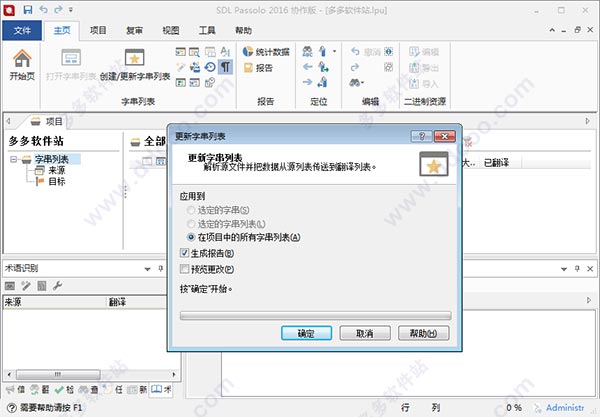Click 确定 button in dialog
Image resolution: width=600 pixels, height=417 pixels.
pos(307,333)
